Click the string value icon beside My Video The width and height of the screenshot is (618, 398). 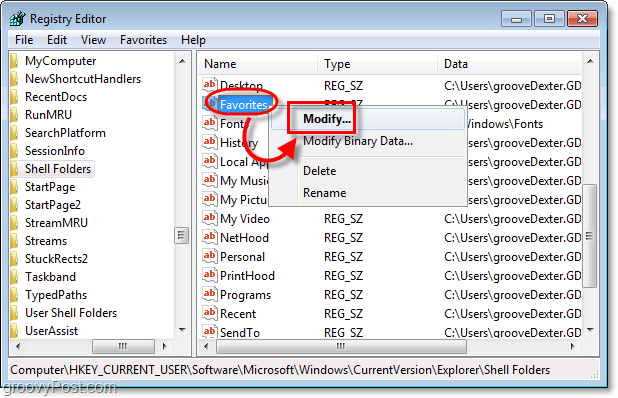(210, 218)
